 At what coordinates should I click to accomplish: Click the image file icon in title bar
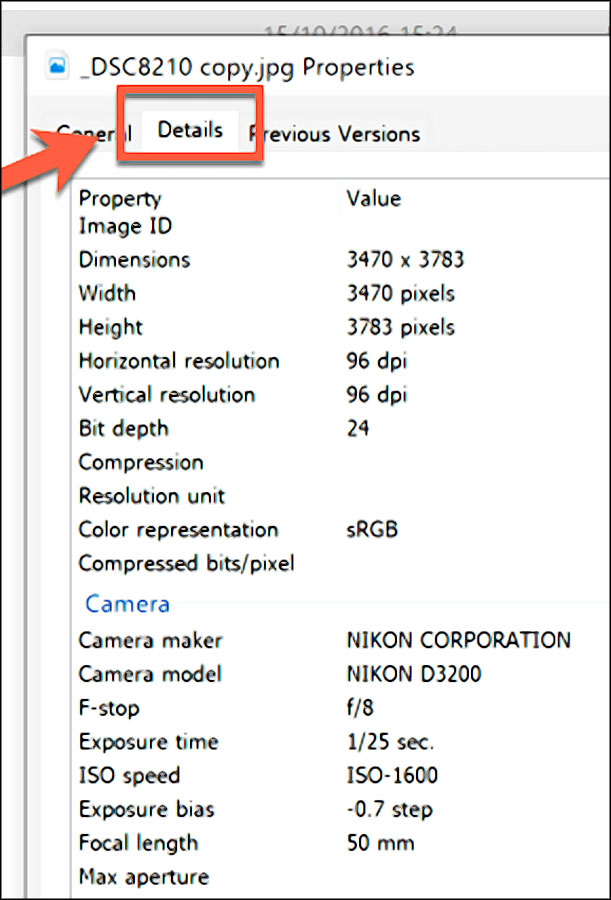[56, 67]
